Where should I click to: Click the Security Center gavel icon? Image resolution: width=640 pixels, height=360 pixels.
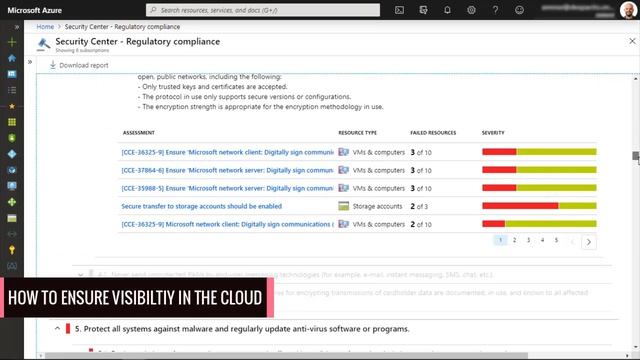pyautogui.click(x=43, y=44)
